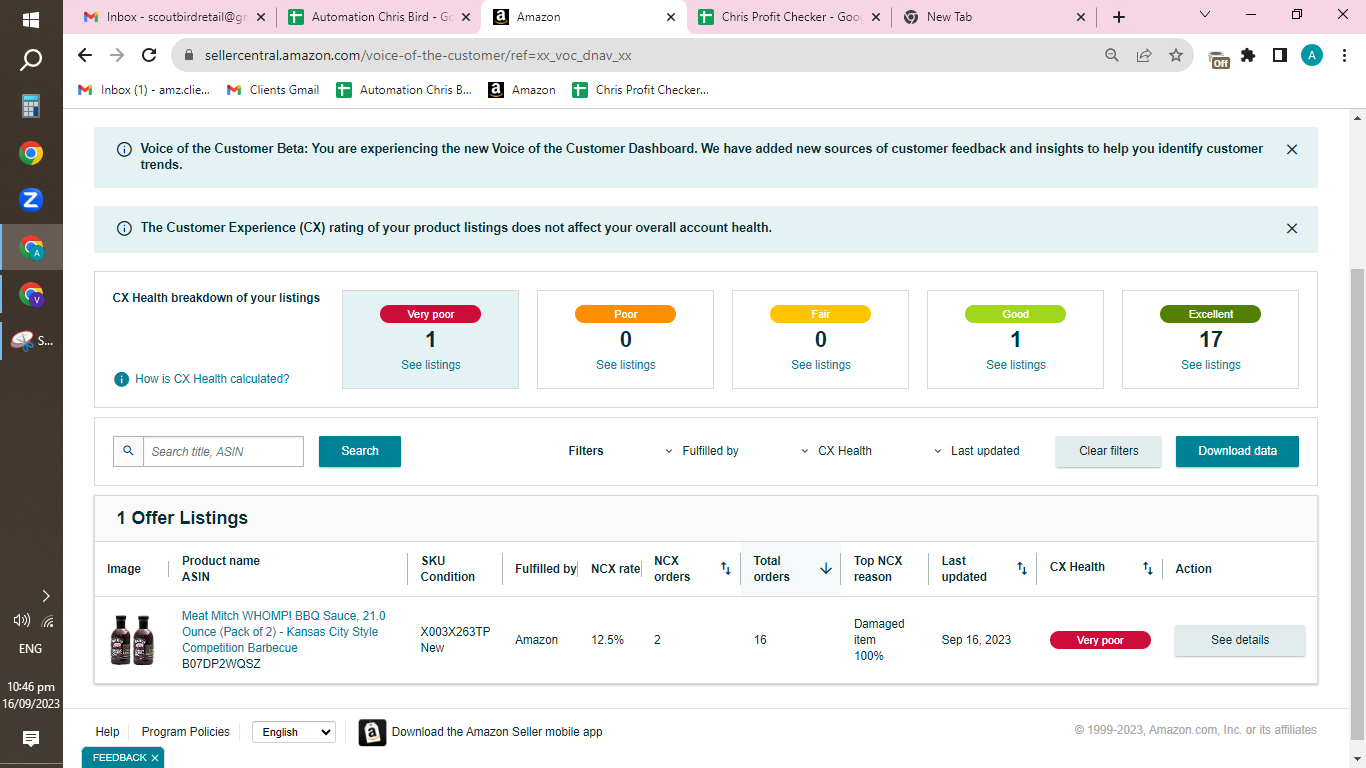Screen dimensions: 1366x768
Task: Switch to the Automation Chris Bird tab
Action: pyautogui.click(x=380, y=17)
